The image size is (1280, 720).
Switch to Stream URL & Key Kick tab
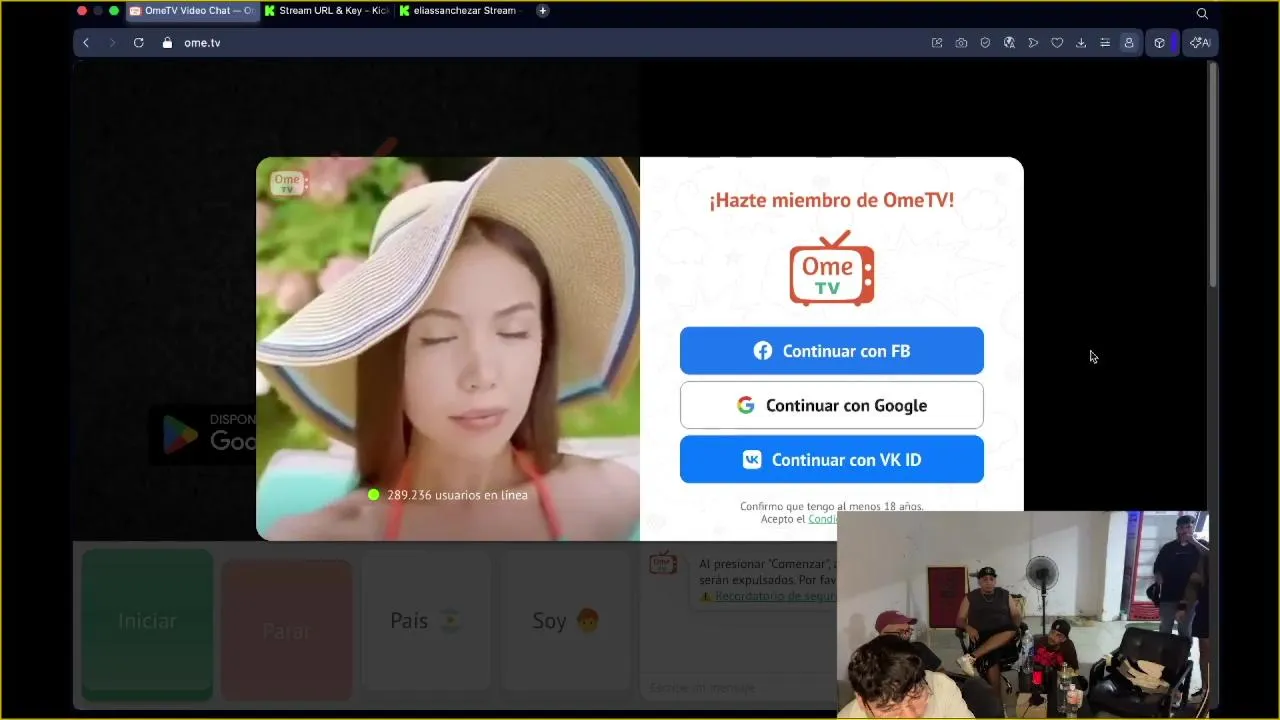point(327,11)
